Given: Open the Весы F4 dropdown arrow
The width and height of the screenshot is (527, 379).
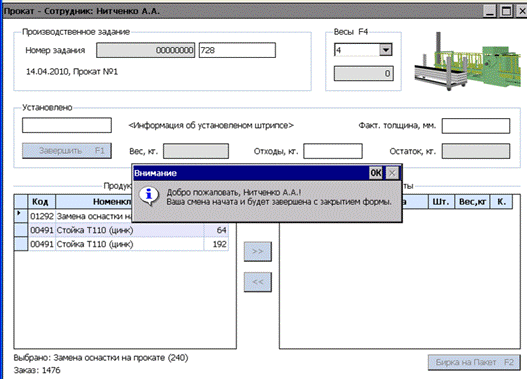Looking at the screenshot, I should [386, 50].
